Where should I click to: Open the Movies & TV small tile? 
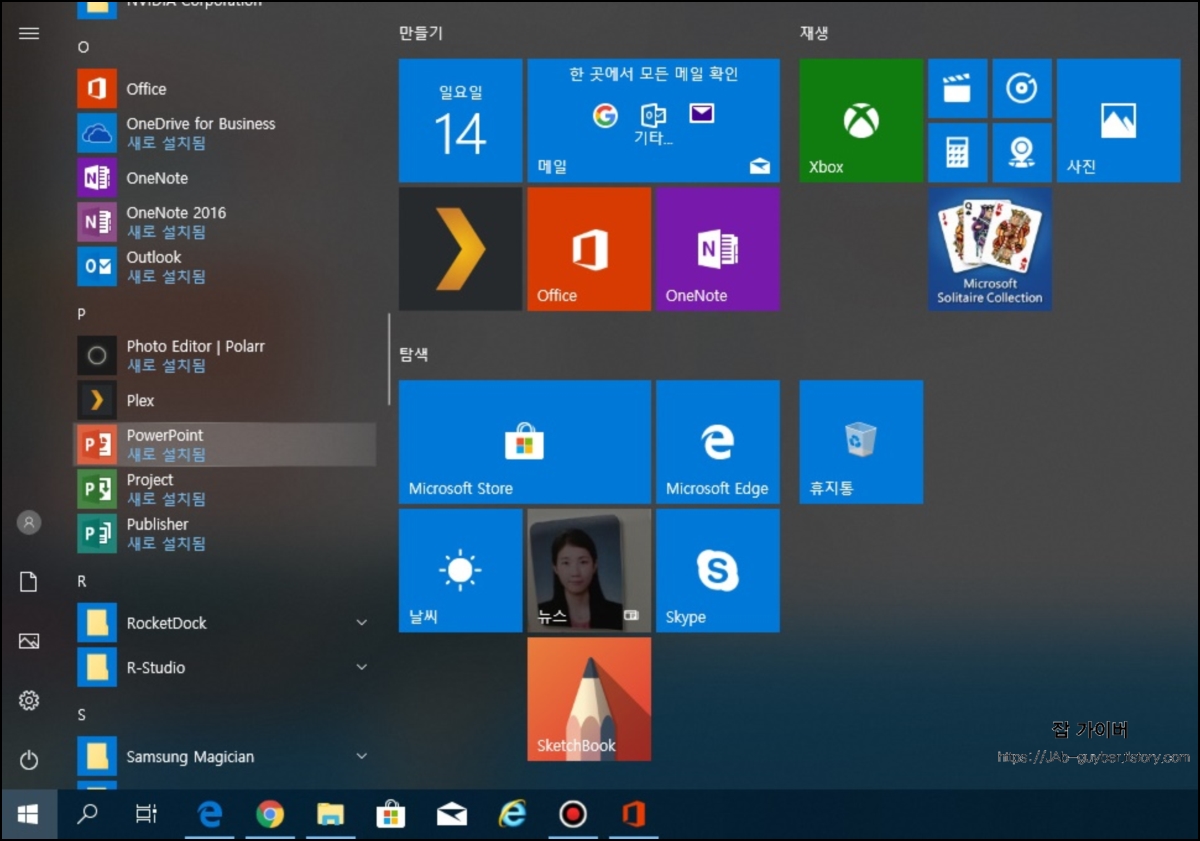tap(957, 88)
